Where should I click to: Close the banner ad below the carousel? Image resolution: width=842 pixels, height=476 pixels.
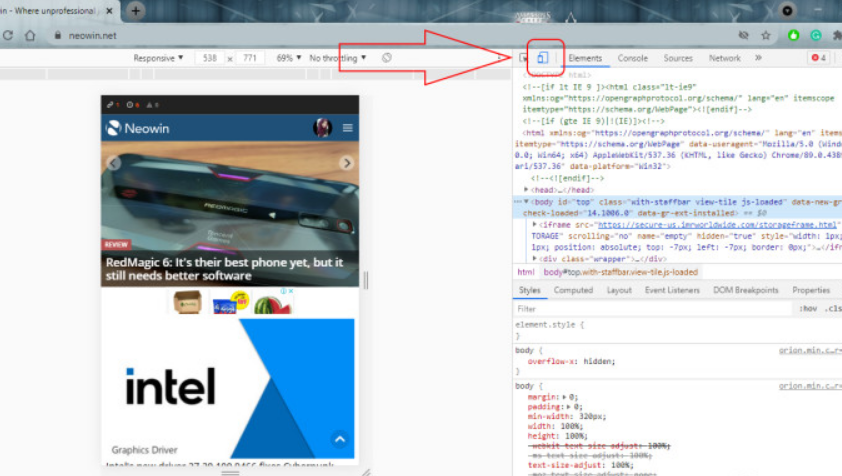[291, 291]
